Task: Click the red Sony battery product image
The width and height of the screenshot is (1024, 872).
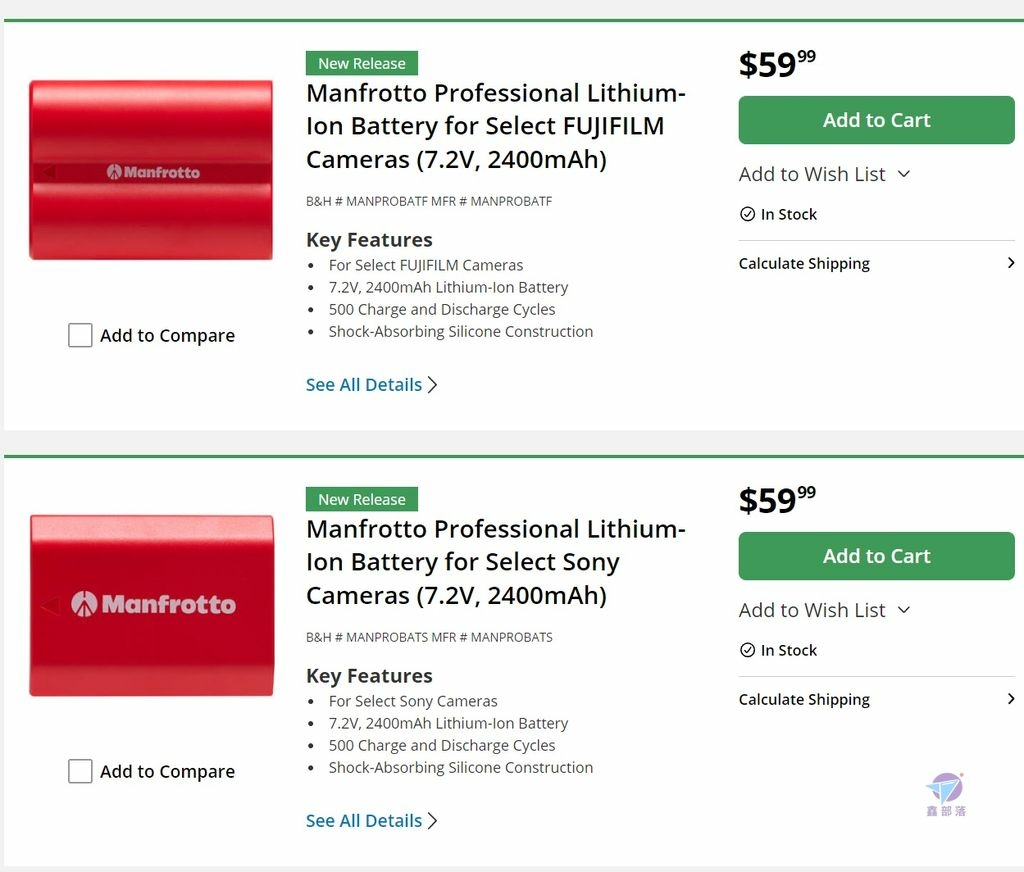Action: click(x=152, y=606)
